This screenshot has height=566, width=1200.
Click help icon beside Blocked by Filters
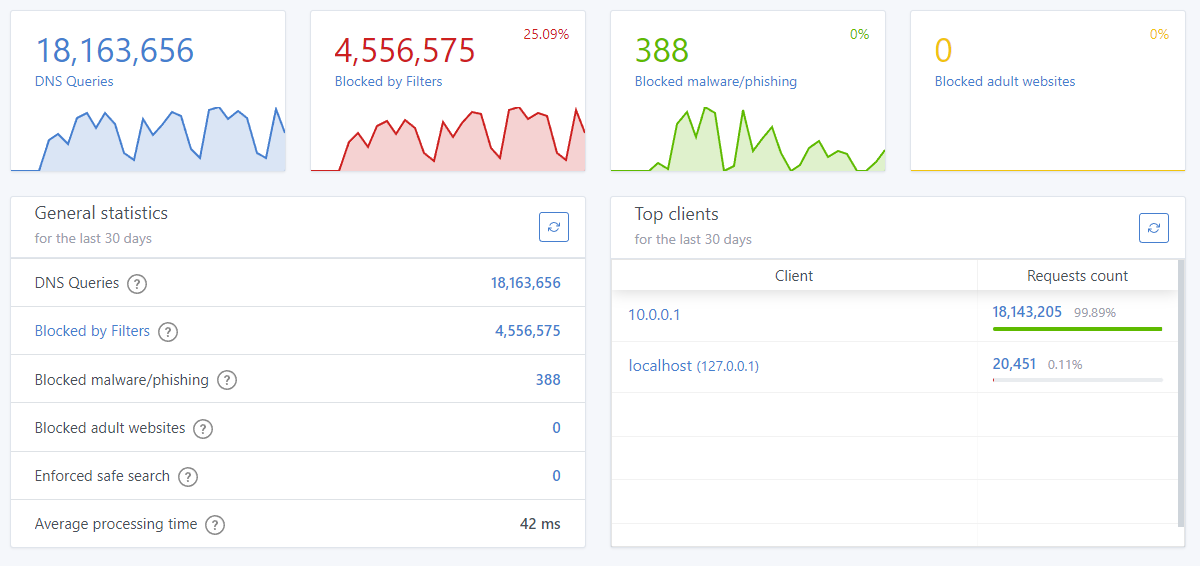coord(168,332)
